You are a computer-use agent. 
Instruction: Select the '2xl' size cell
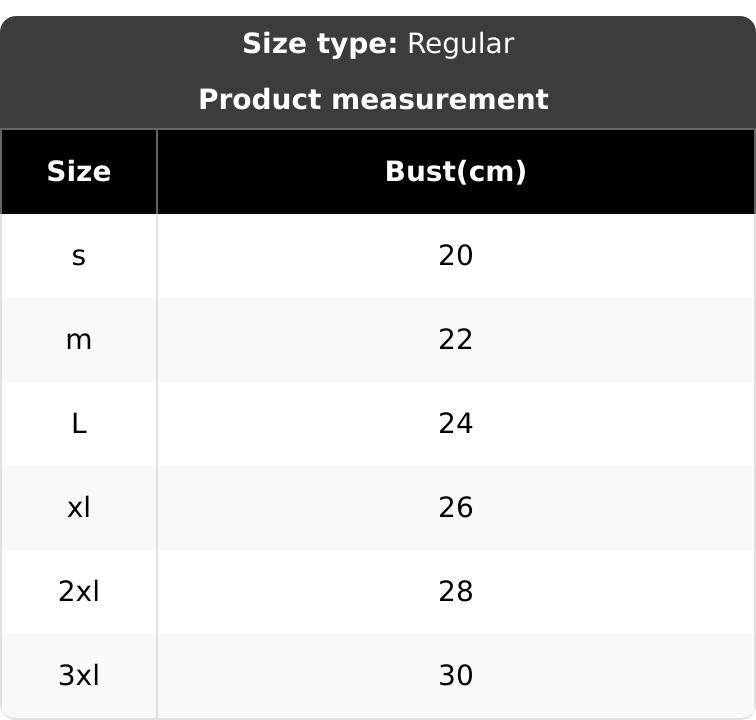[79, 592]
